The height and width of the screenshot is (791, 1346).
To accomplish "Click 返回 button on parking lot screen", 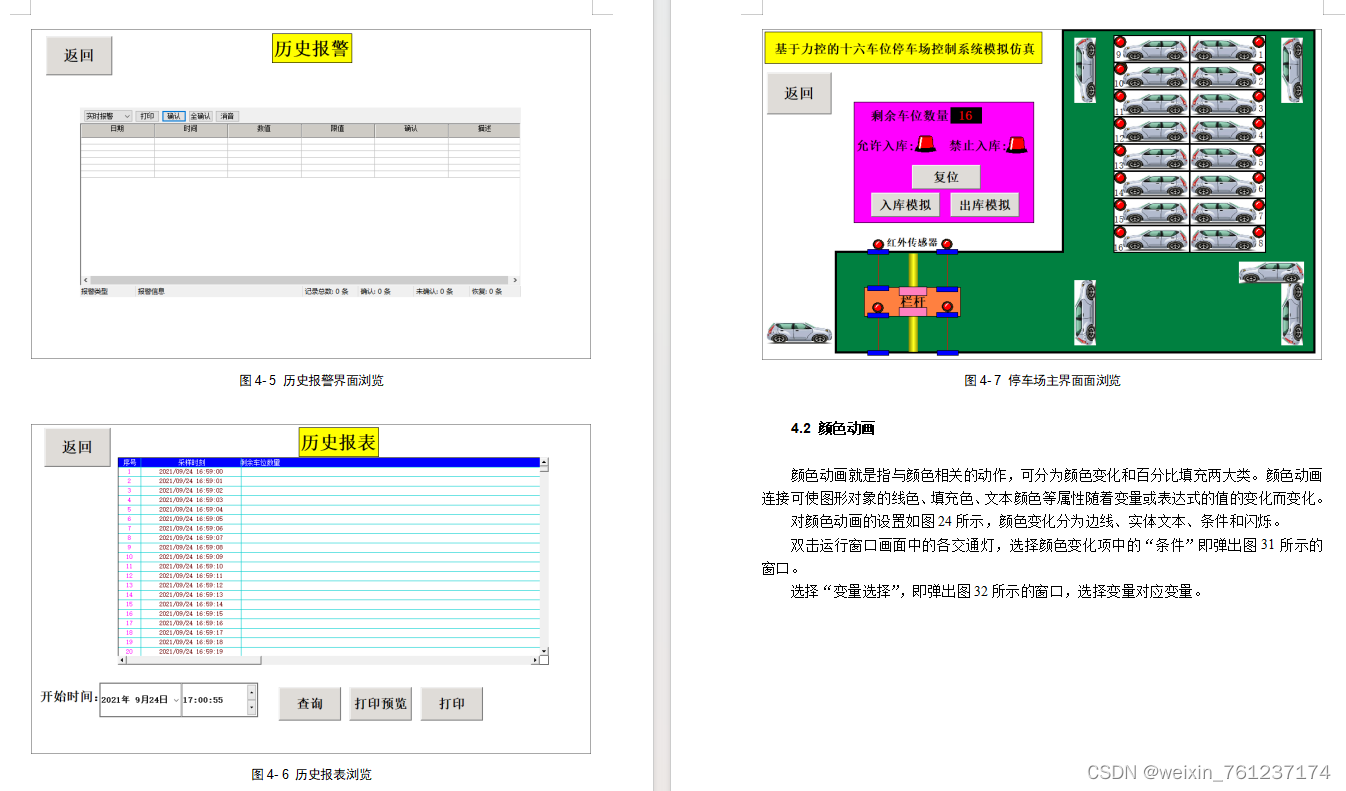I will [799, 93].
